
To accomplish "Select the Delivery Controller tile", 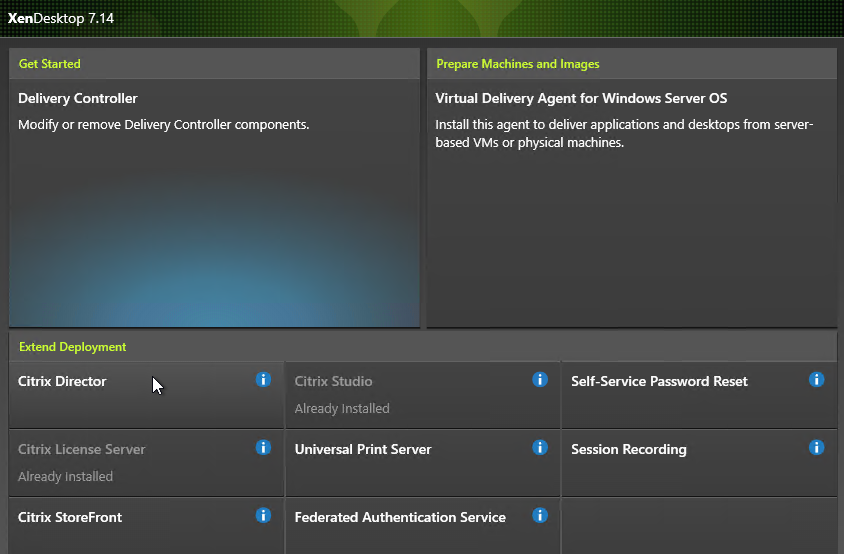I will pos(214,203).
